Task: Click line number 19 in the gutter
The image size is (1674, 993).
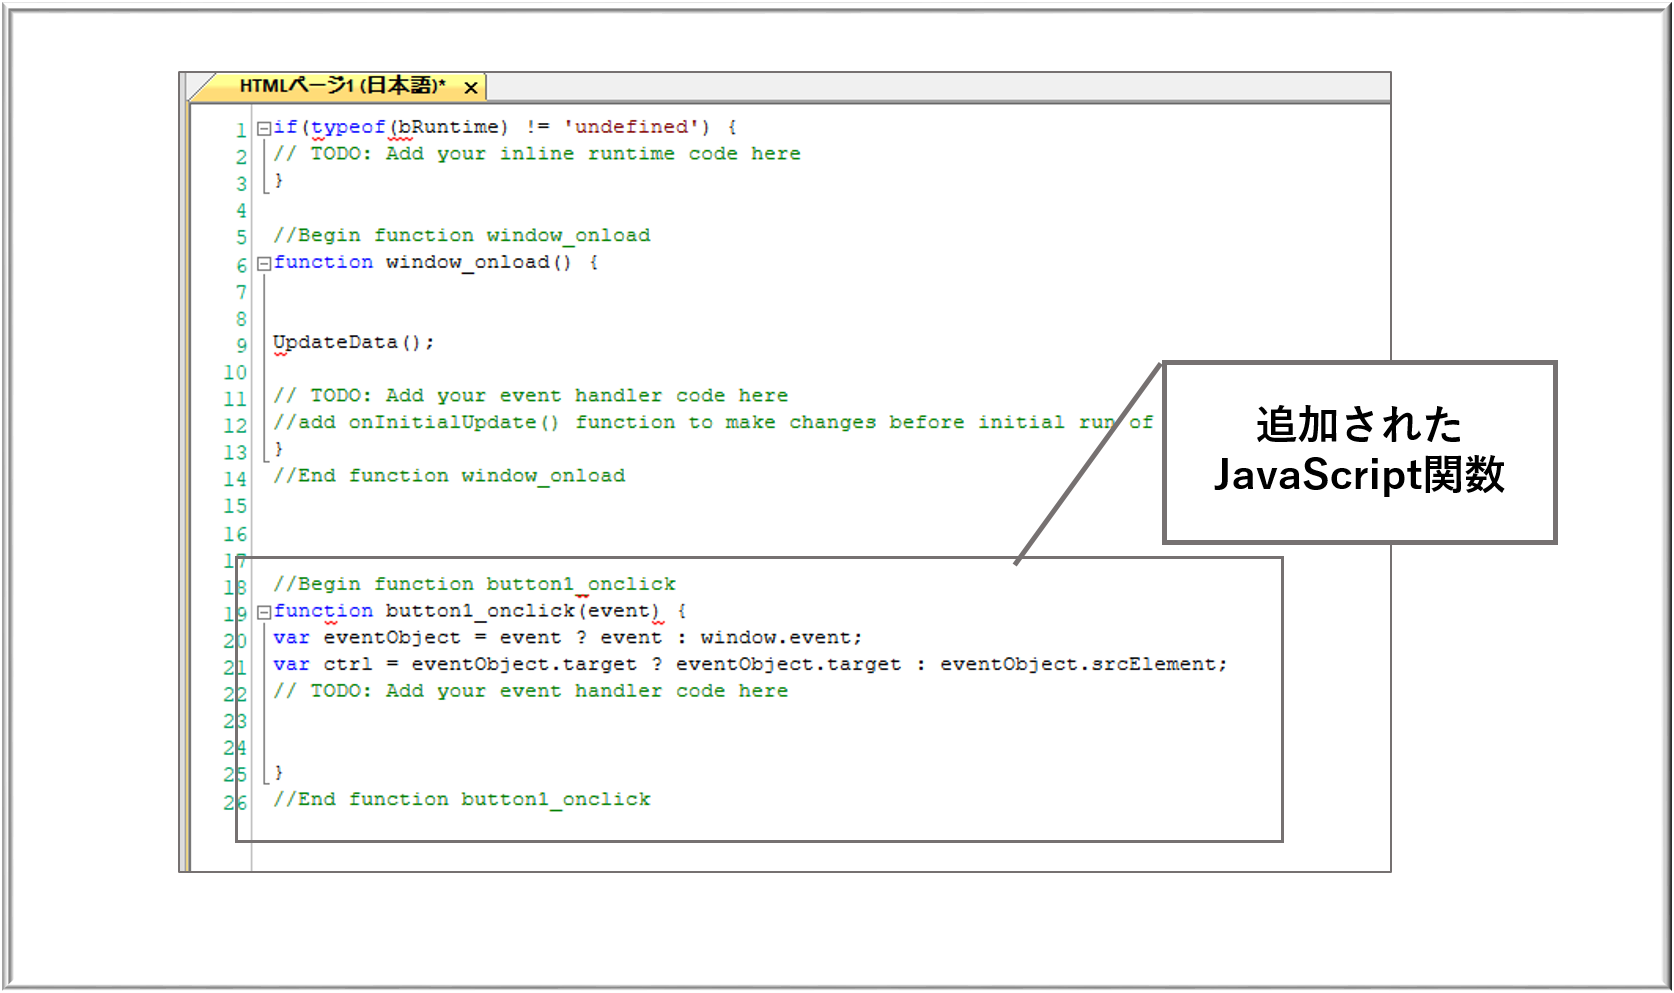Action: (x=235, y=613)
